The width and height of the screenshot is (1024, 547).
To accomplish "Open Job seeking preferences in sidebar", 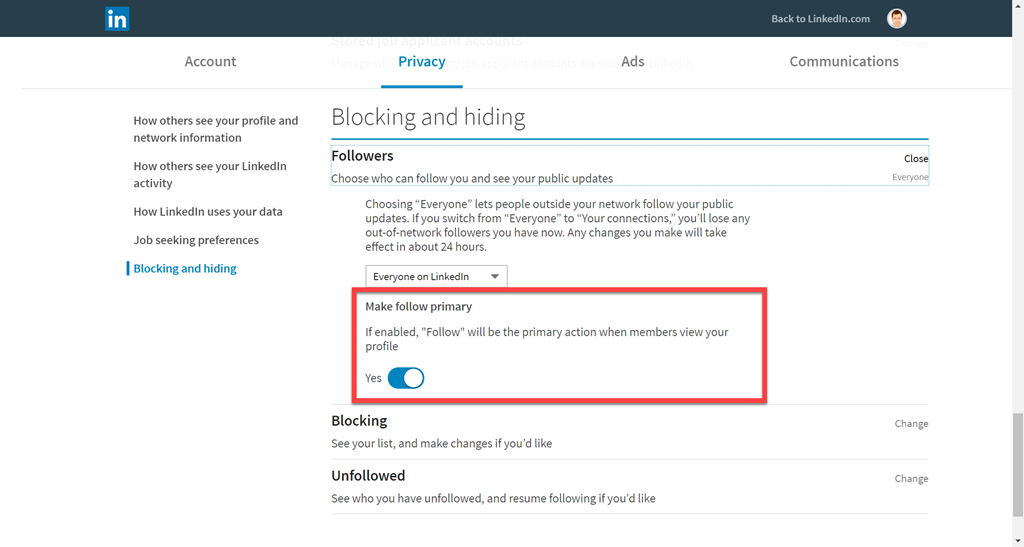I will pyautogui.click(x=196, y=240).
